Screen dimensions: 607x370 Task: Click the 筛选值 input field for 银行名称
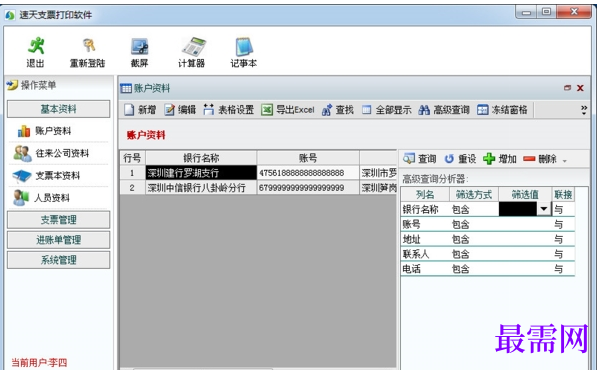tap(518, 209)
